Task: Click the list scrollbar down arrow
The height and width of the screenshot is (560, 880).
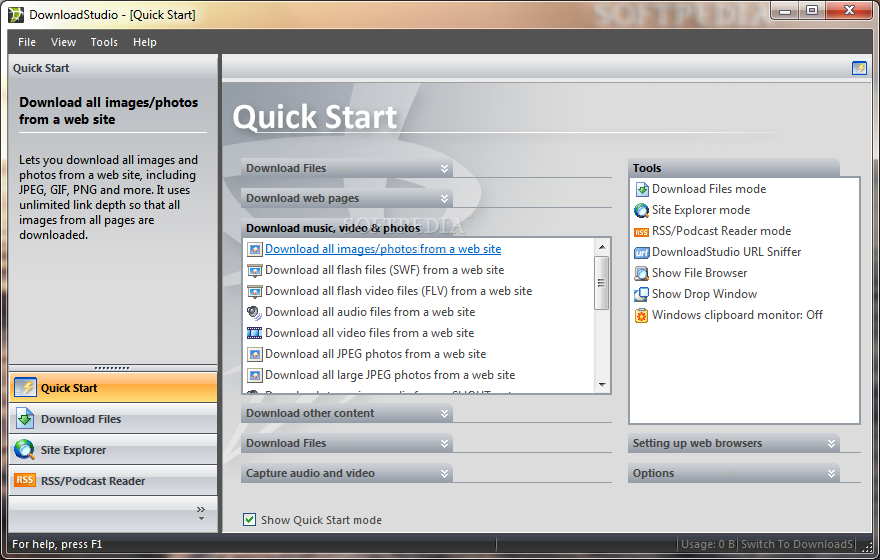Action: pyautogui.click(x=602, y=385)
